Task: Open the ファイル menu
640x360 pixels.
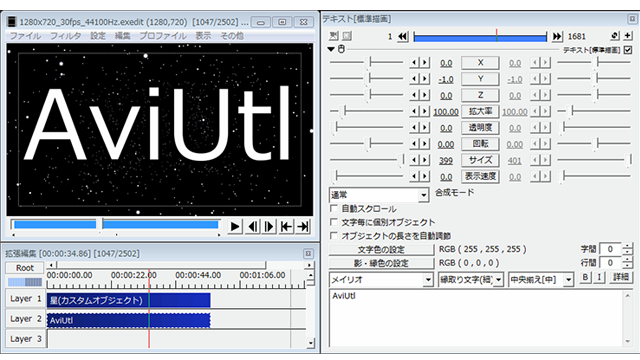Action: 25,36
